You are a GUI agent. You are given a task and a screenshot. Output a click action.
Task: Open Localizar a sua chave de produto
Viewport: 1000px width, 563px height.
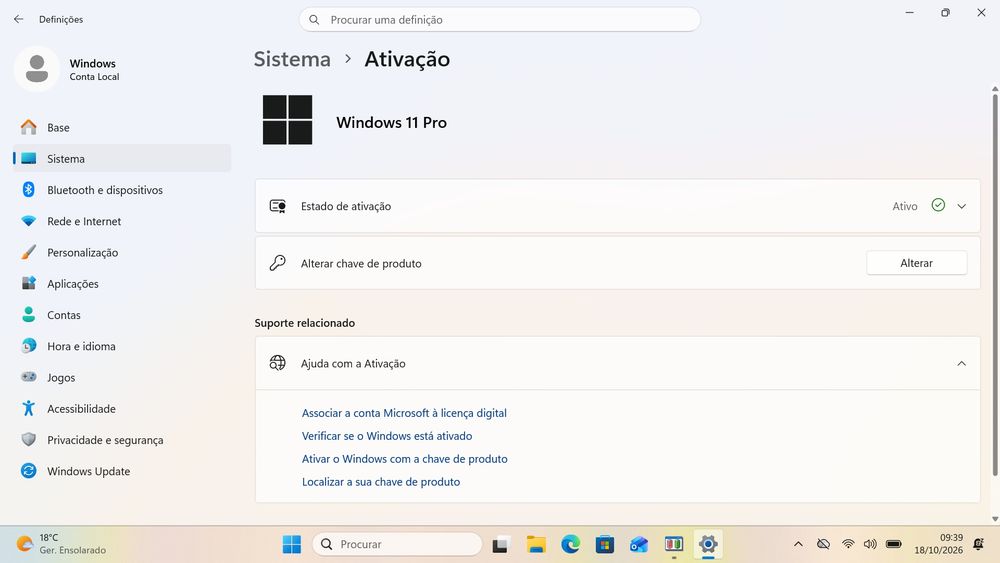[x=381, y=482]
